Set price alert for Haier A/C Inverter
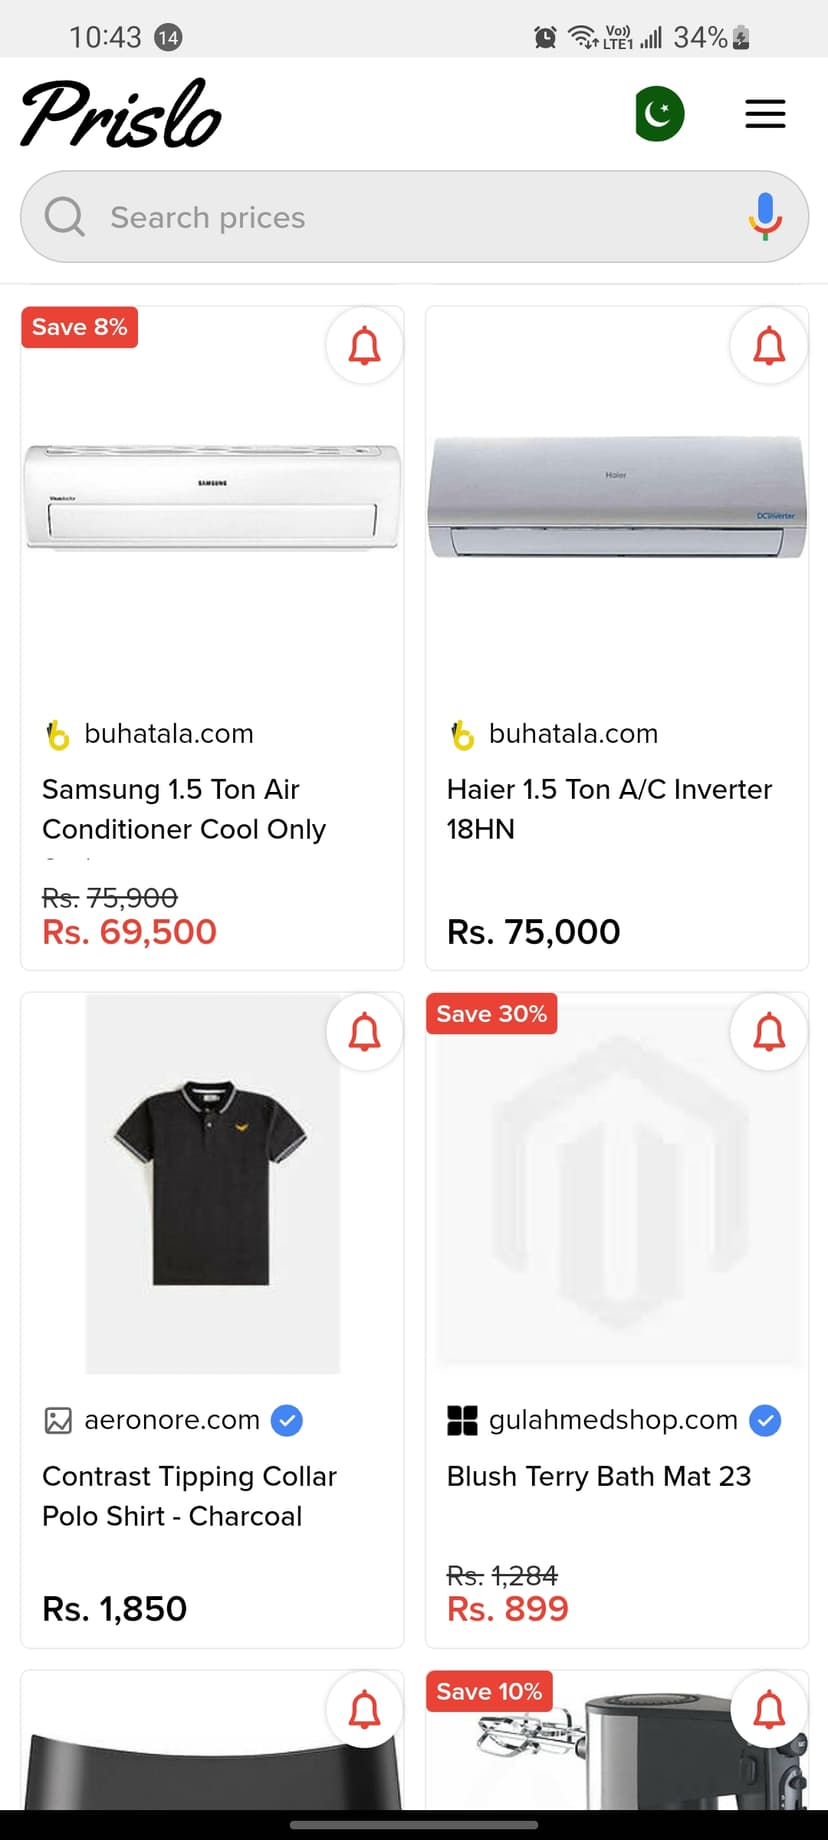Image resolution: width=828 pixels, height=1840 pixels. click(x=769, y=346)
